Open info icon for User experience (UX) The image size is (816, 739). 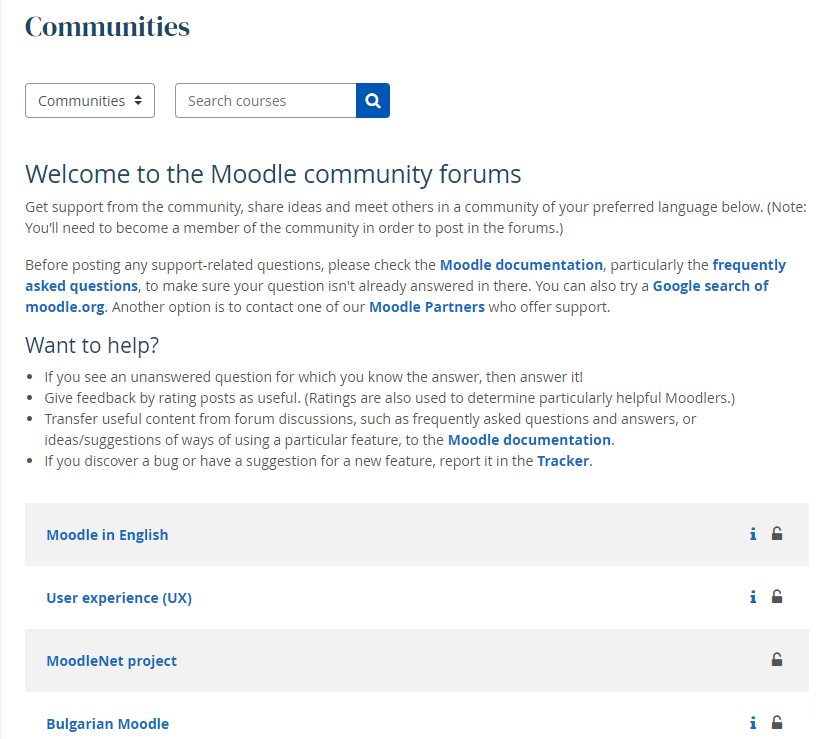753,597
